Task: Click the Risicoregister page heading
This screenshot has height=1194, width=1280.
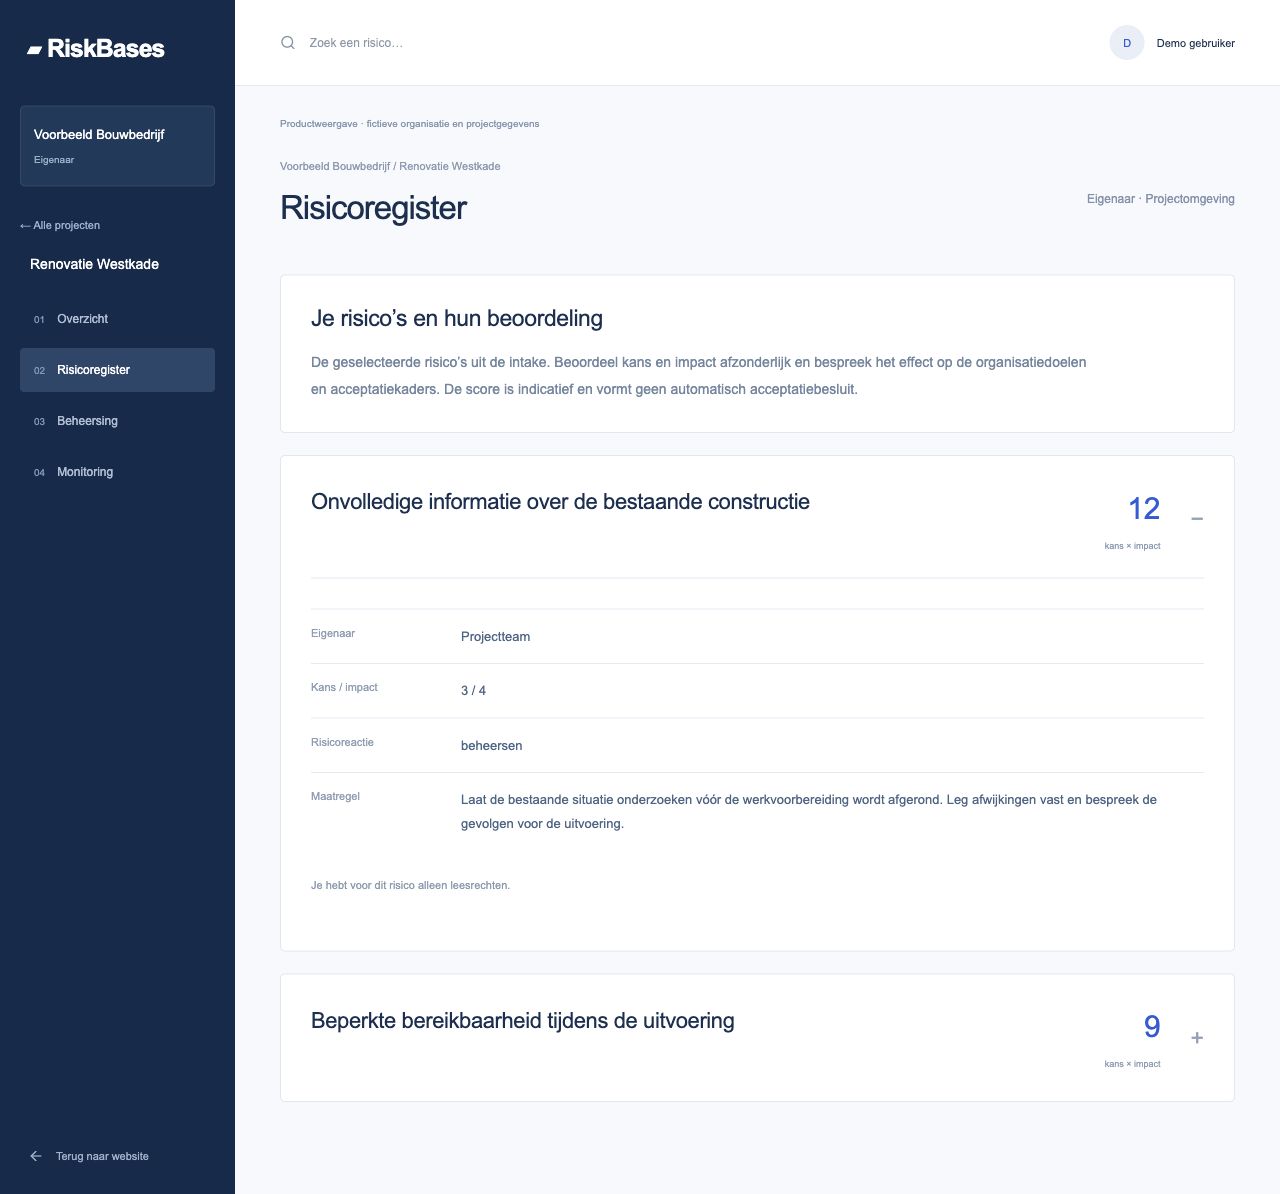Action: (x=373, y=208)
